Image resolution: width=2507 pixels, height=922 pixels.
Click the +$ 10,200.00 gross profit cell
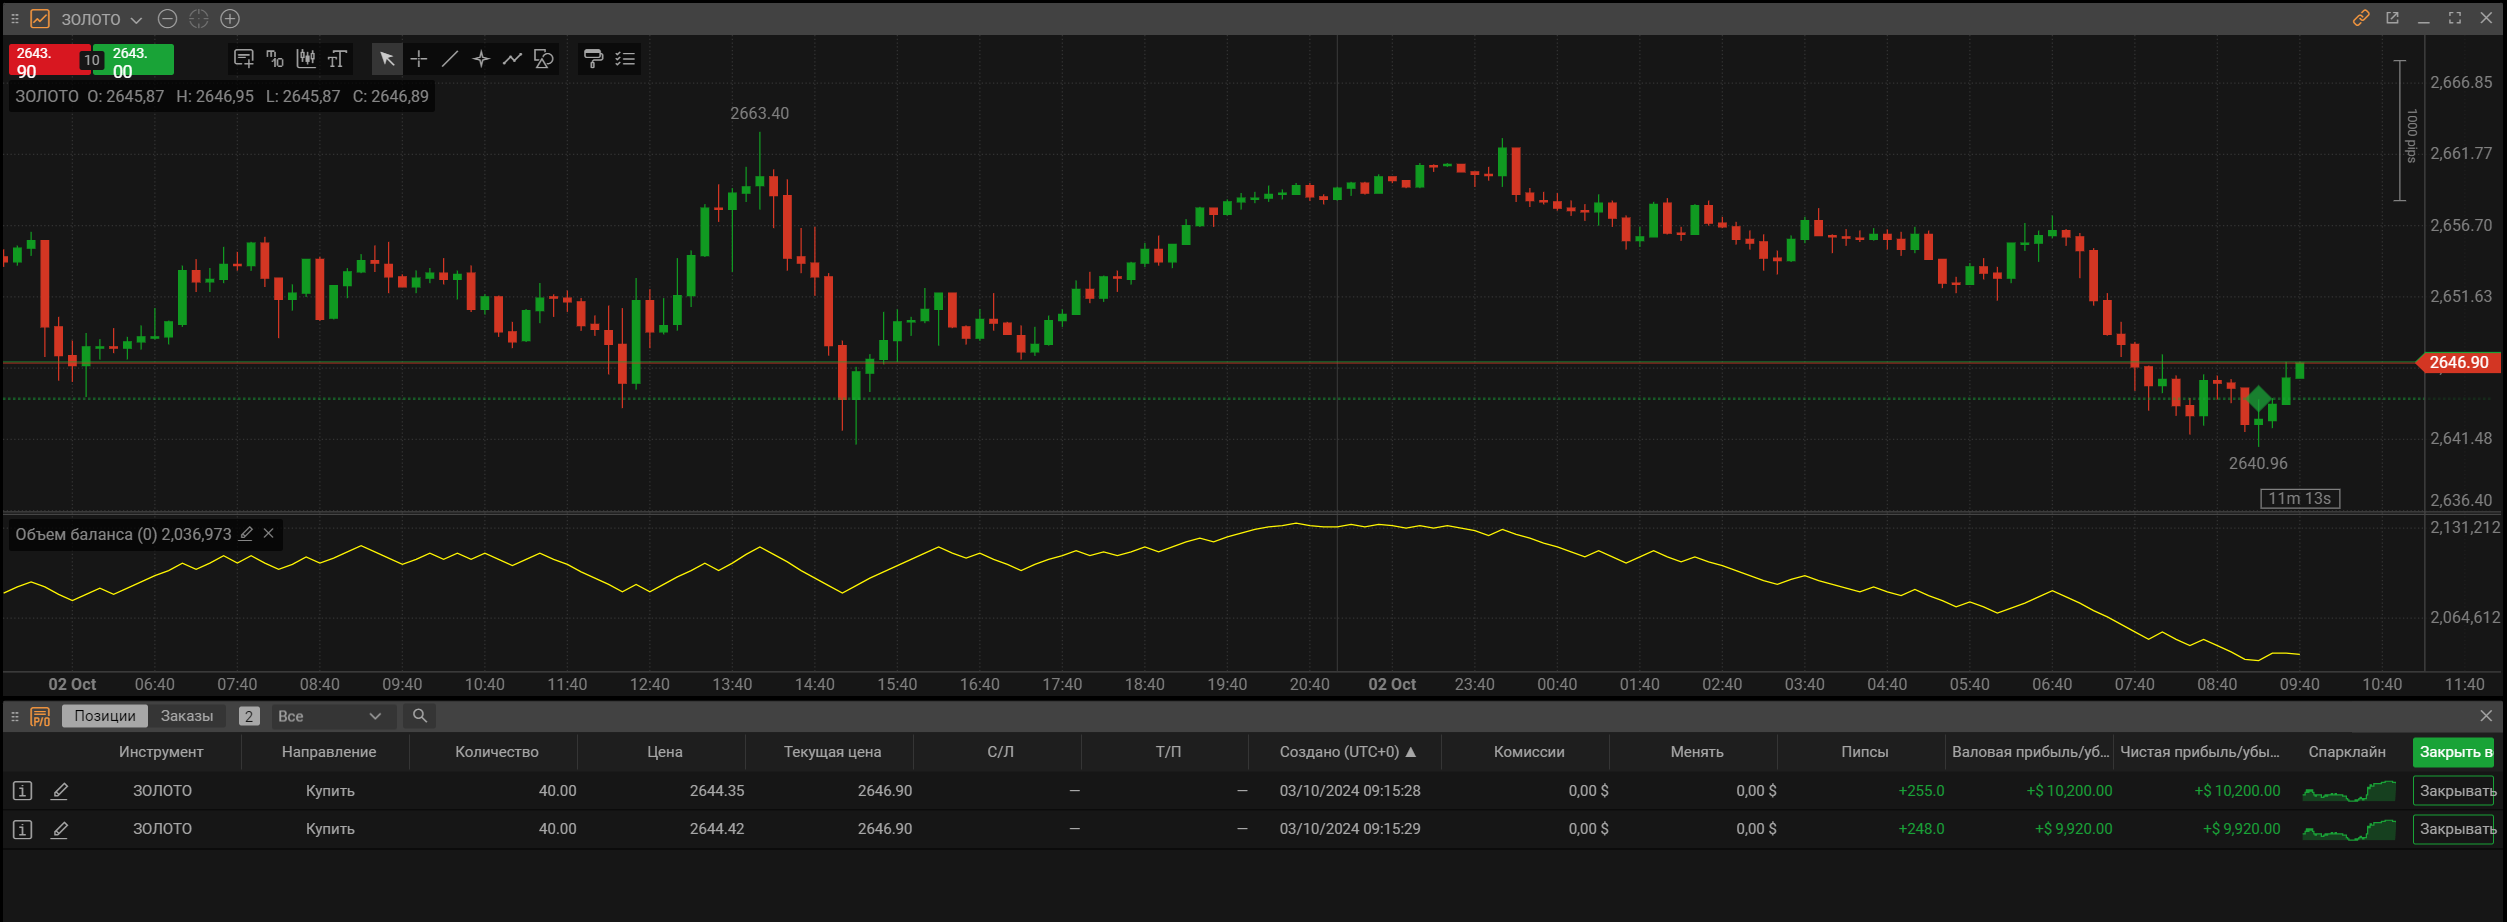coord(2069,791)
